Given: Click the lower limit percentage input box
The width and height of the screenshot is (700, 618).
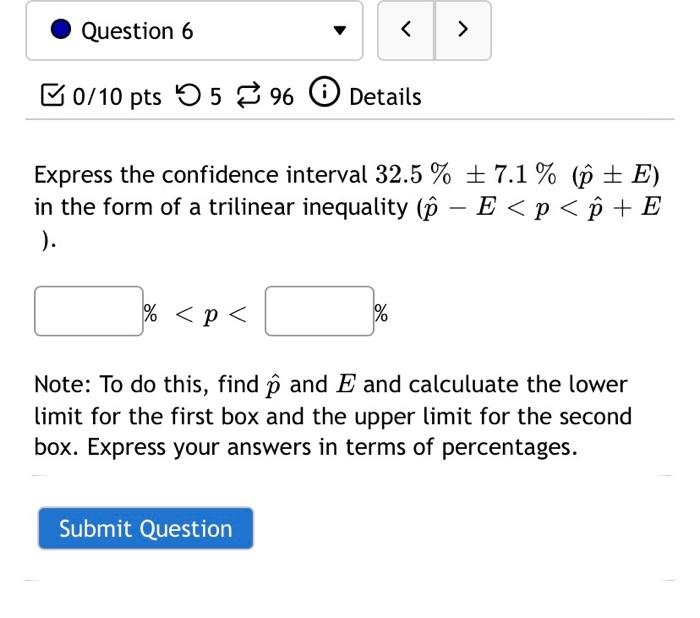Looking at the screenshot, I should (89, 311).
